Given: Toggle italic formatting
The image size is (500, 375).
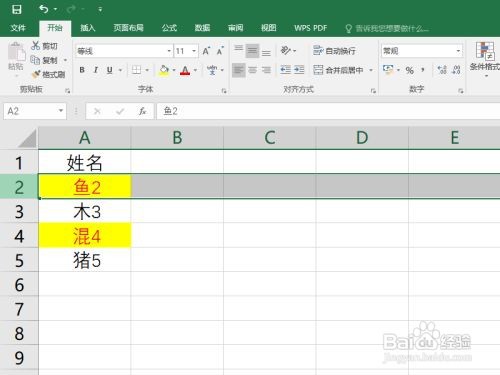Looking at the screenshot, I should point(96,70).
